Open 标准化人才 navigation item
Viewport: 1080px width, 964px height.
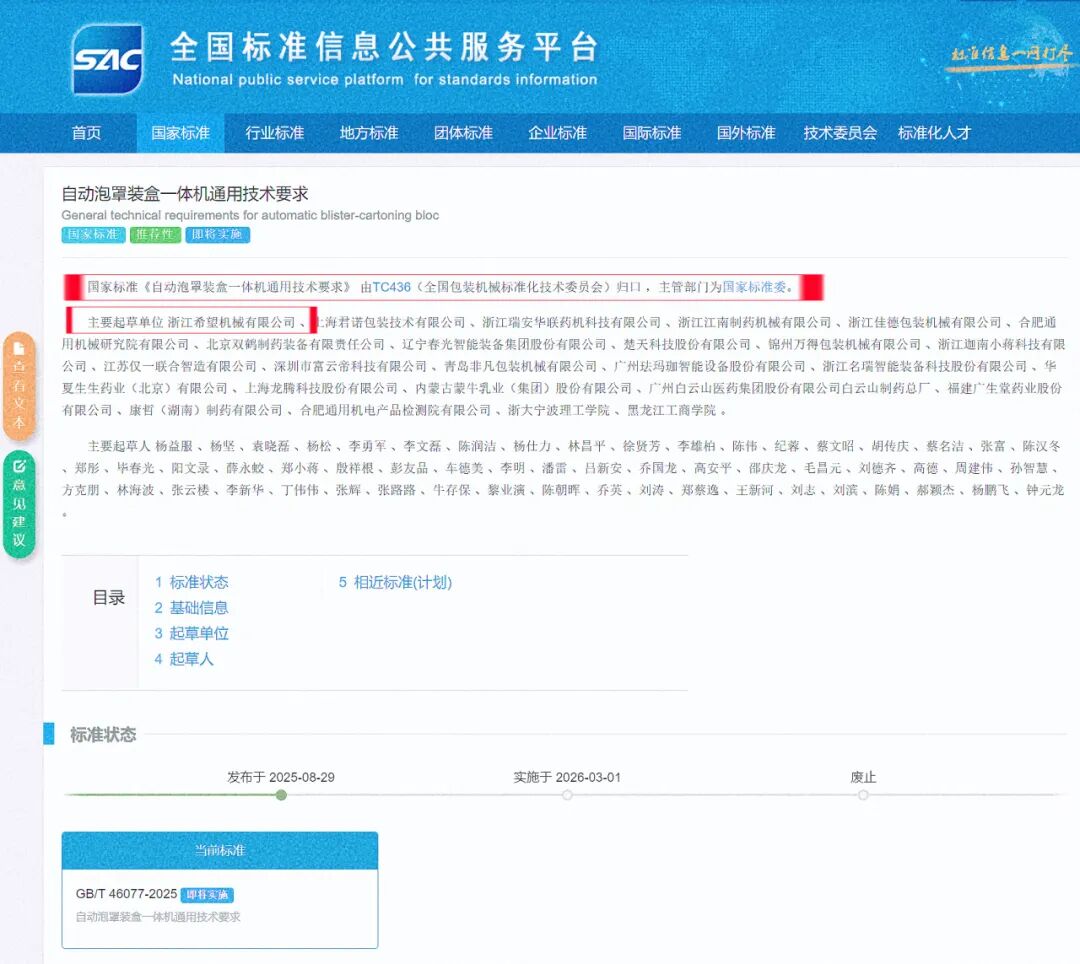click(x=935, y=133)
